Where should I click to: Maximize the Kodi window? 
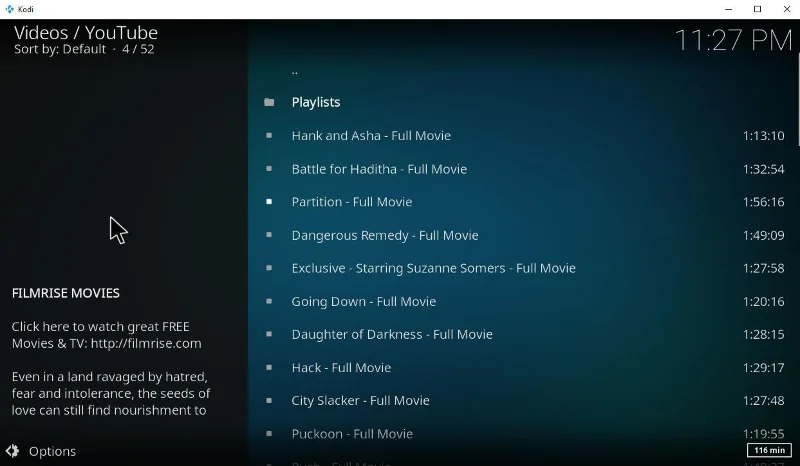point(758,9)
